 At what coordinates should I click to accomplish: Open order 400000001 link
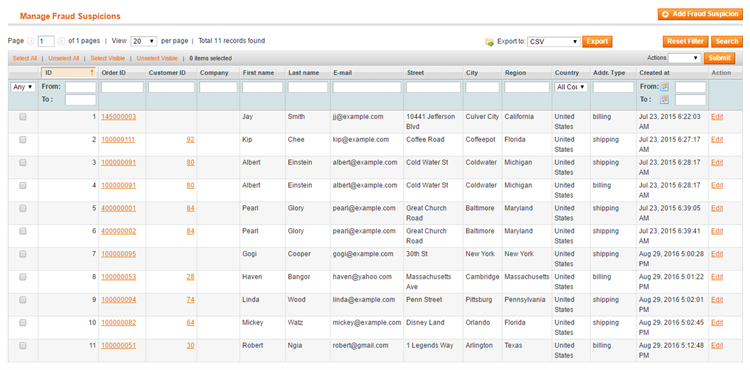119,208
